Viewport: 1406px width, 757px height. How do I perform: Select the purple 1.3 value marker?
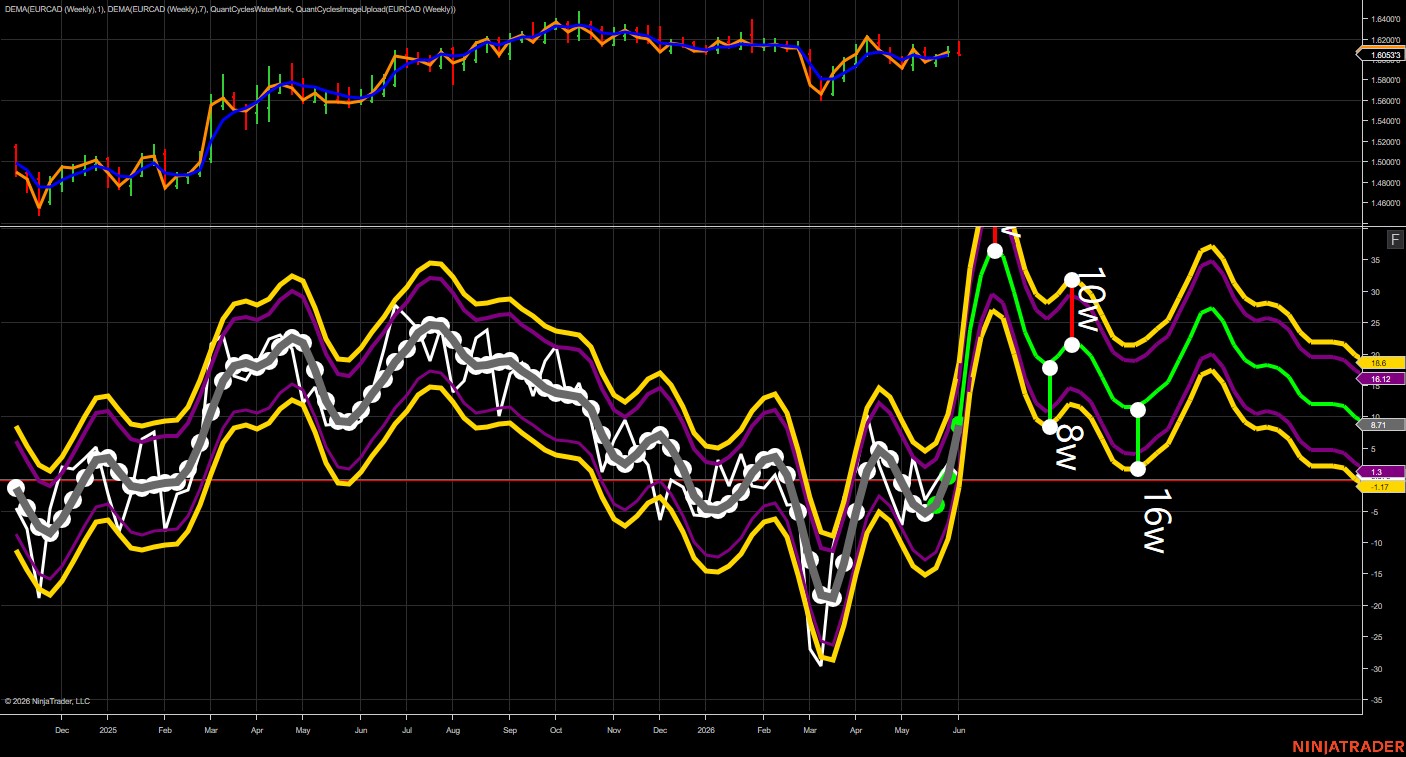click(x=1381, y=472)
